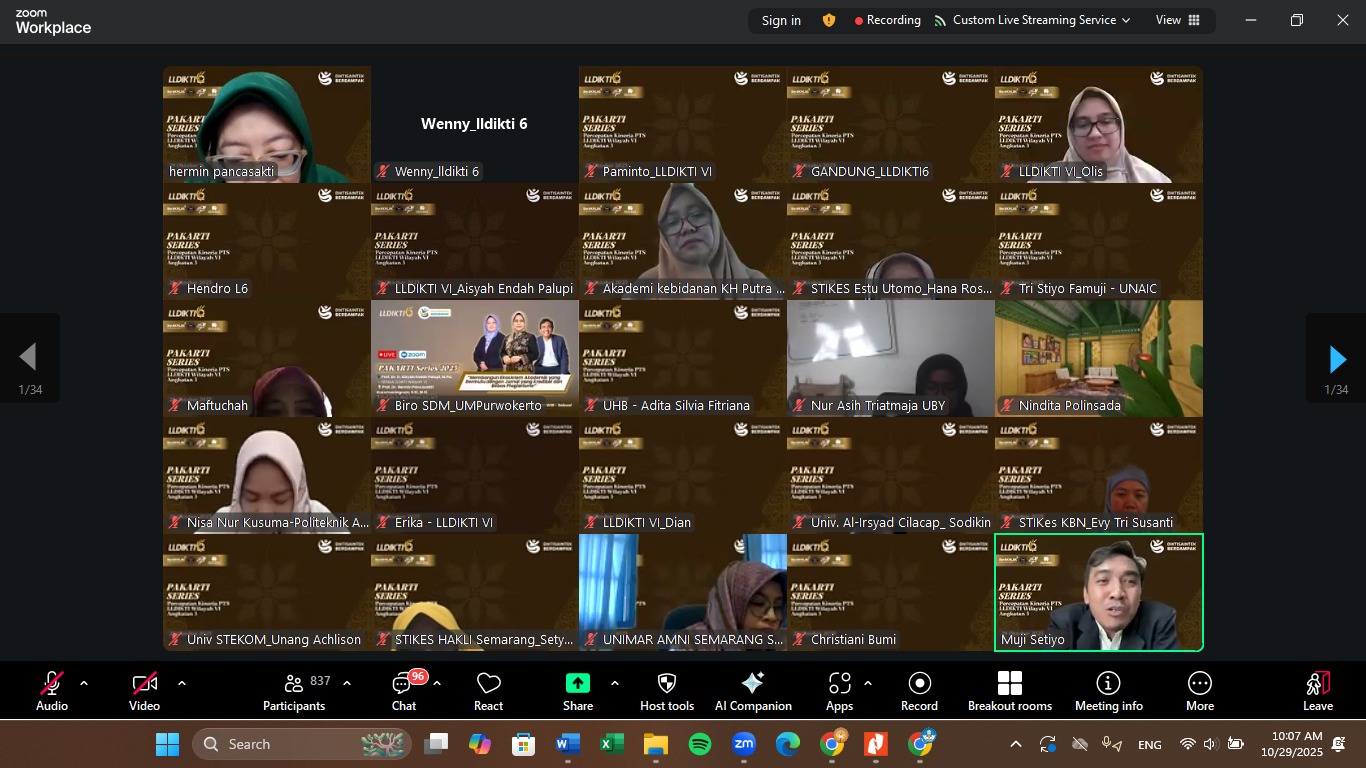The height and width of the screenshot is (768, 1366).
Task: Open Meeting info
Action: click(x=1108, y=691)
